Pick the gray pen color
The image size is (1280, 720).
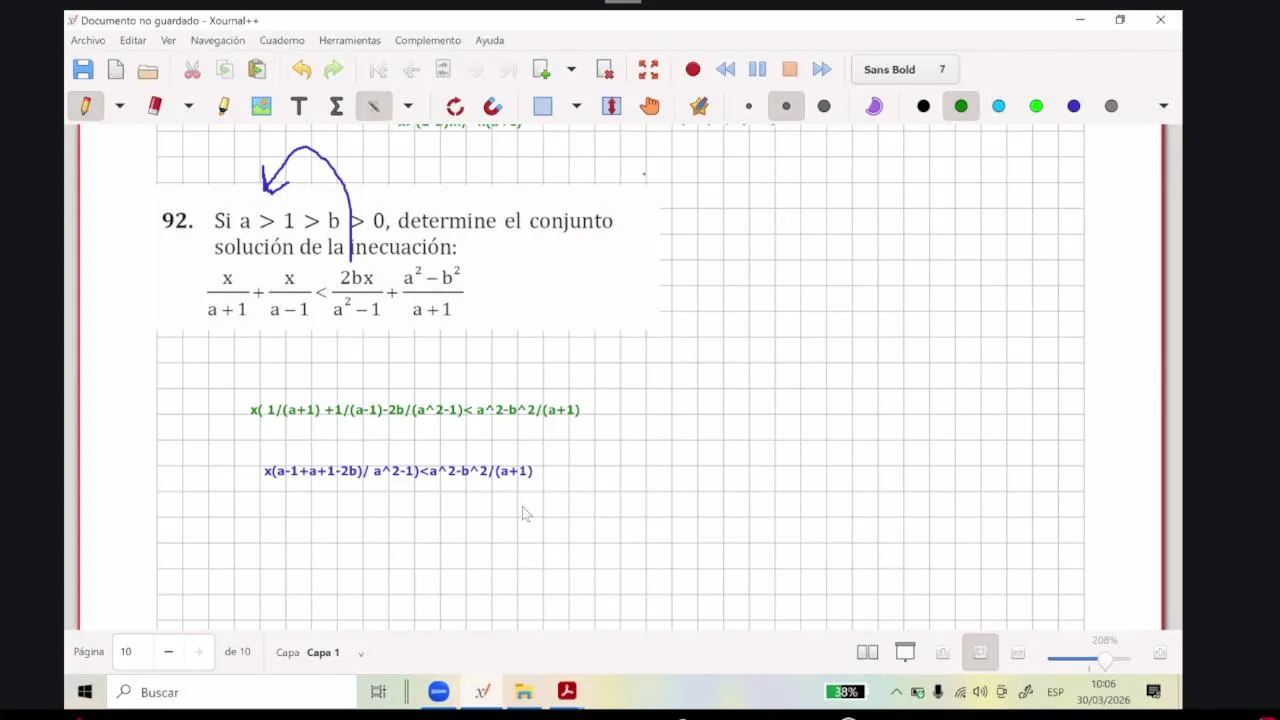pyautogui.click(x=1111, y=106)
